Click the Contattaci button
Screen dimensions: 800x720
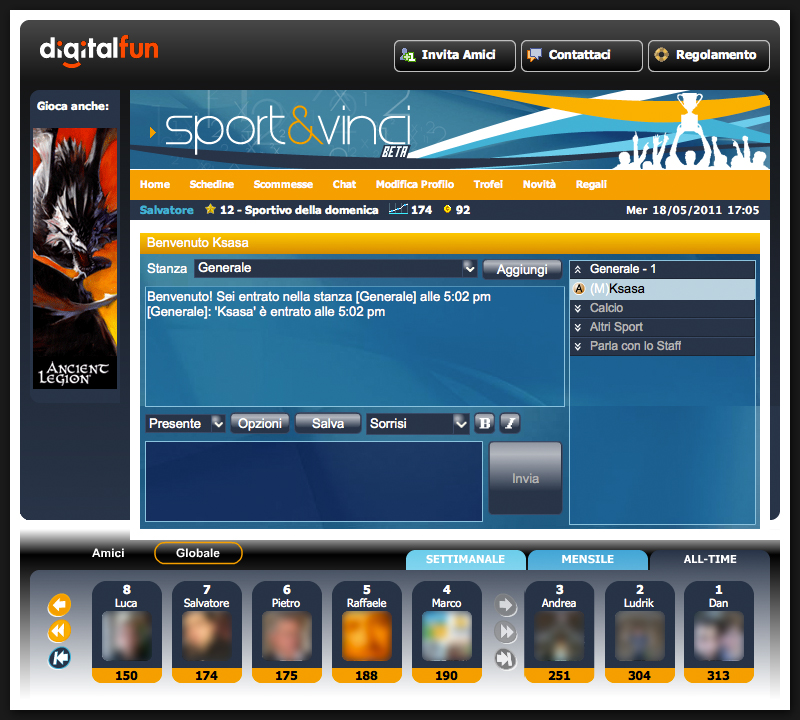[x=582, y=56]
